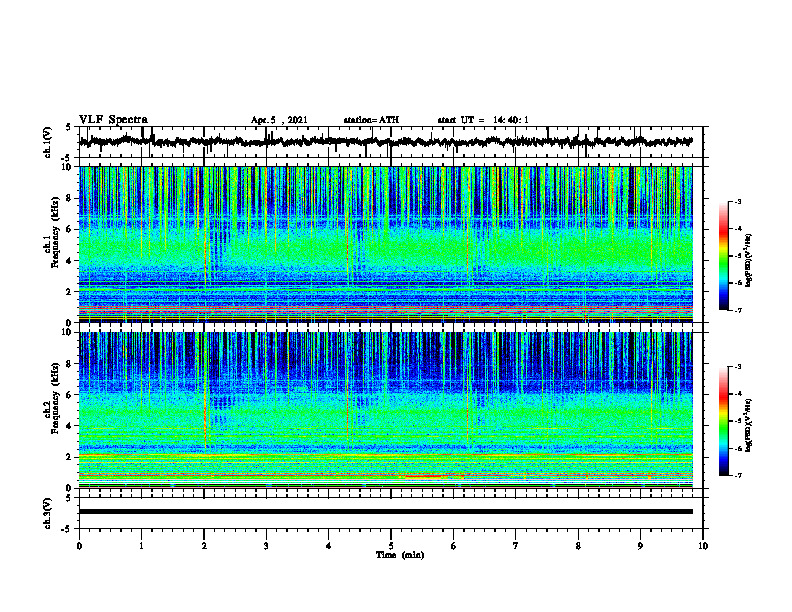792x612 pixels.
Task: Click the "-6" label on ch.2 color bar
Action: (738, 448)
